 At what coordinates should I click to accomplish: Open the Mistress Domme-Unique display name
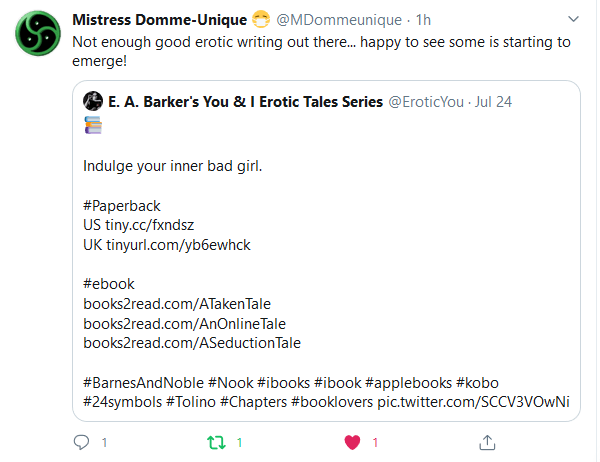[160, 20]
